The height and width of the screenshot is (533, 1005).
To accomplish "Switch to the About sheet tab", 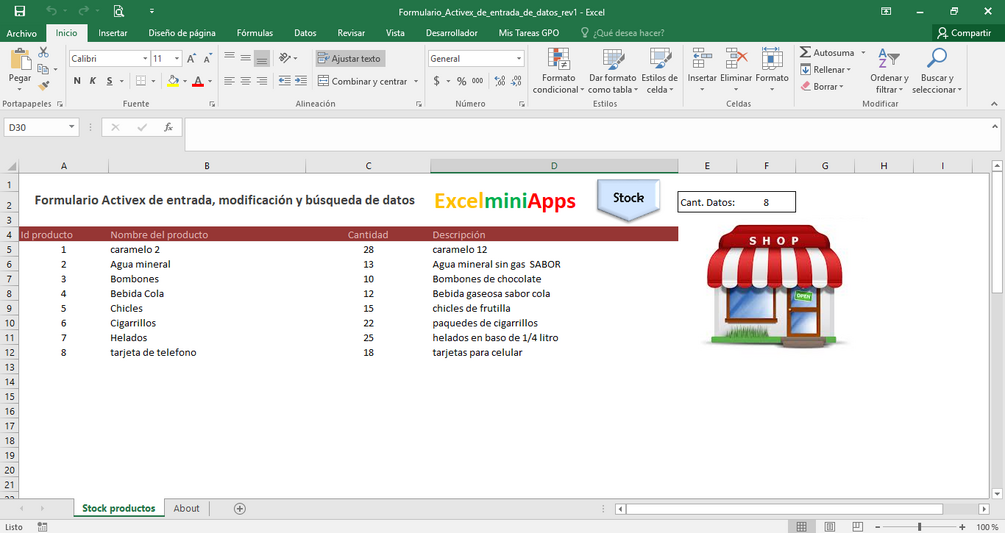I will tap(187, 508).
